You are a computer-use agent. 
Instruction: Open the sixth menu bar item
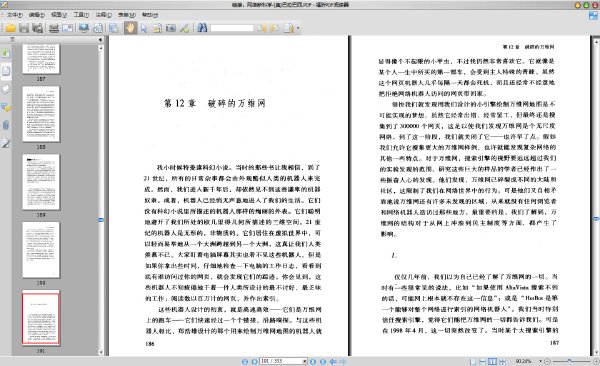coord(127,15)
